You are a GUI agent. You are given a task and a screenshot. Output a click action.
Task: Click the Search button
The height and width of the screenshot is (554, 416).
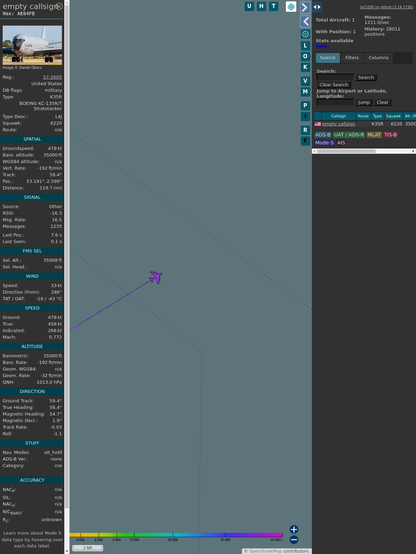click(366, 77)
